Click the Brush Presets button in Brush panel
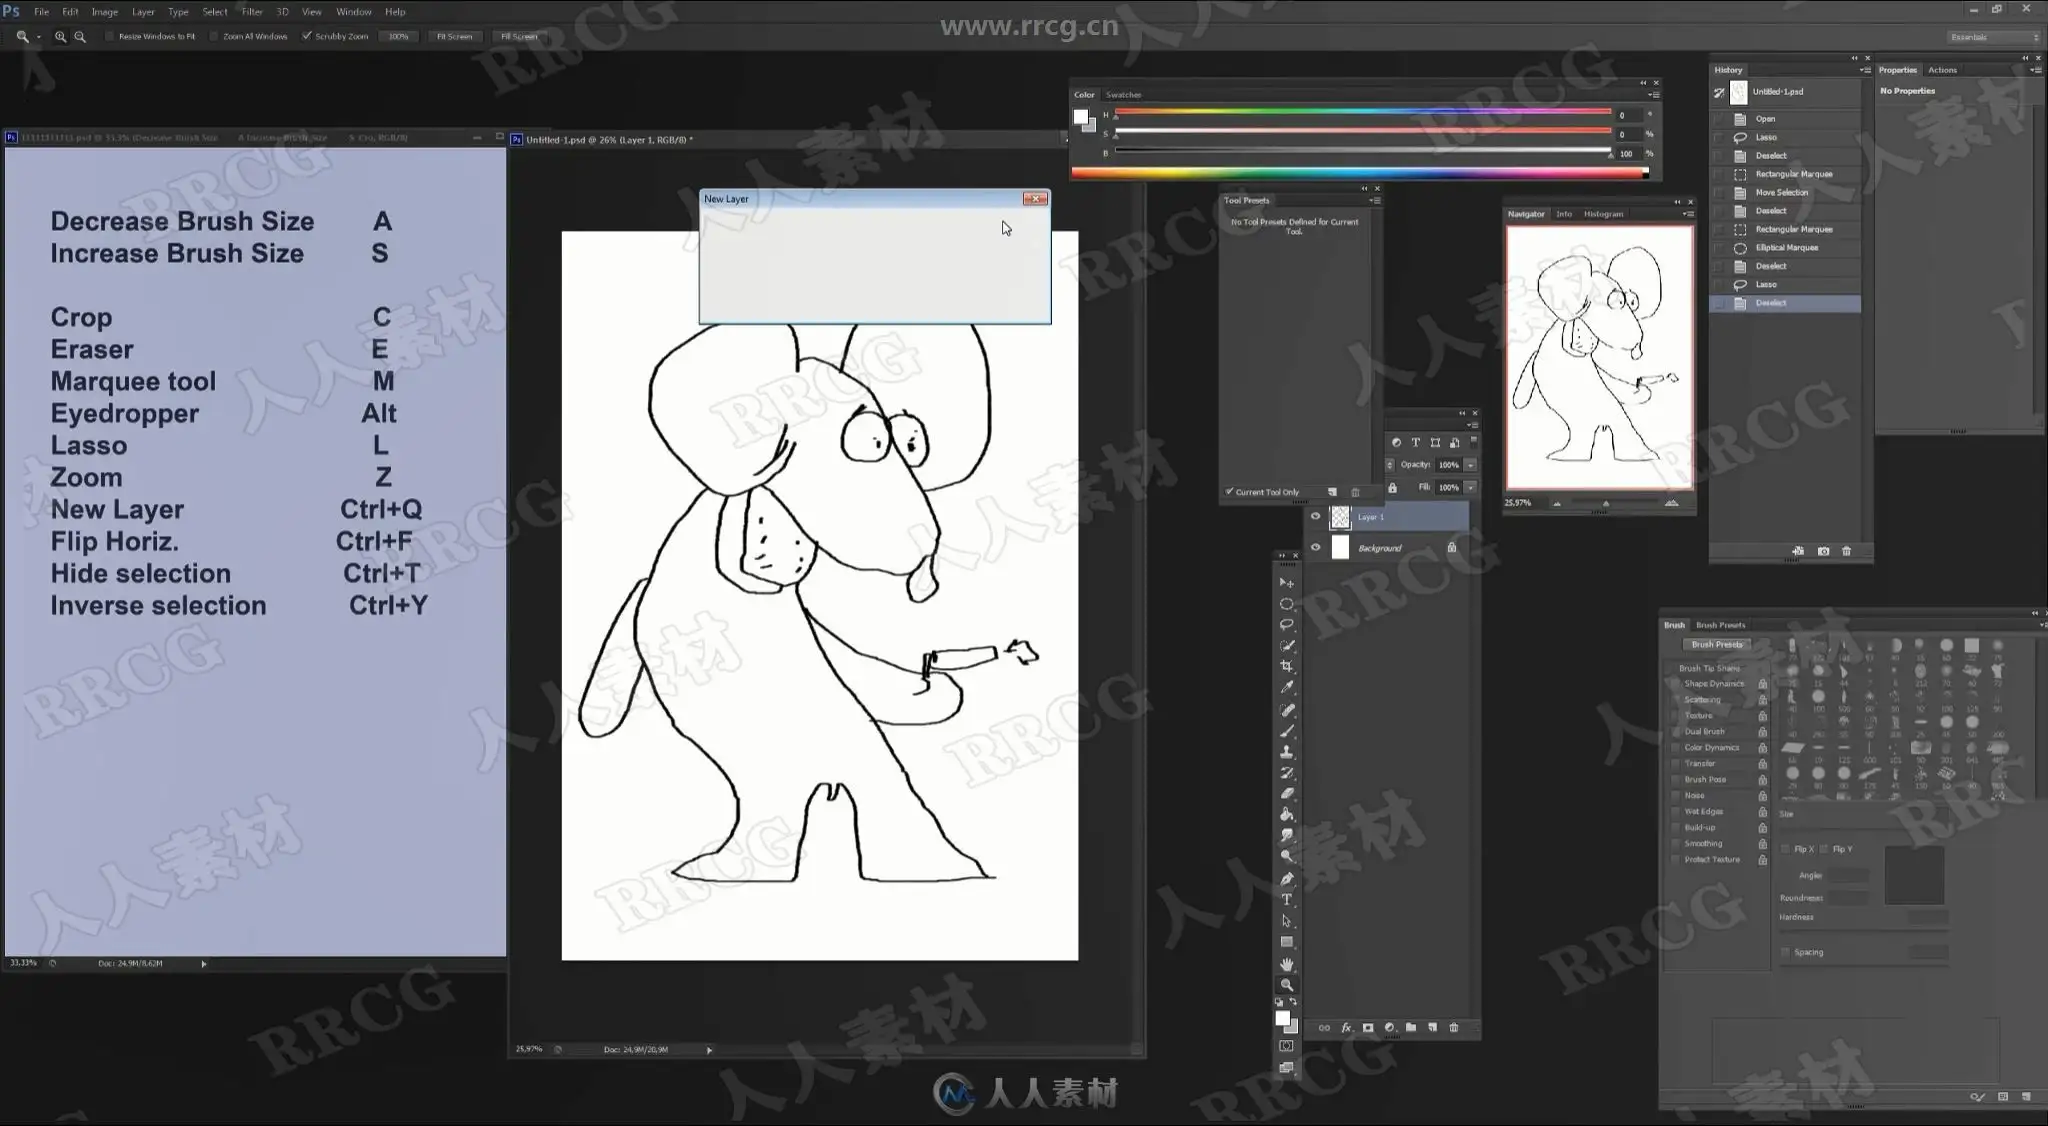Image resolution: width=2048 pixels, height=1126 pixels. pos(1717,645)
